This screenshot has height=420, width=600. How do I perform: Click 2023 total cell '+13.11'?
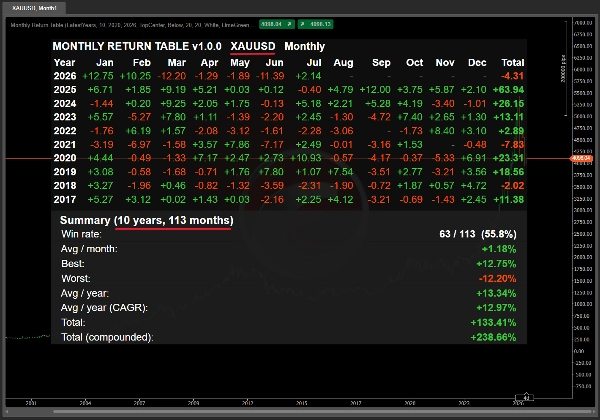tap(509, 117)
